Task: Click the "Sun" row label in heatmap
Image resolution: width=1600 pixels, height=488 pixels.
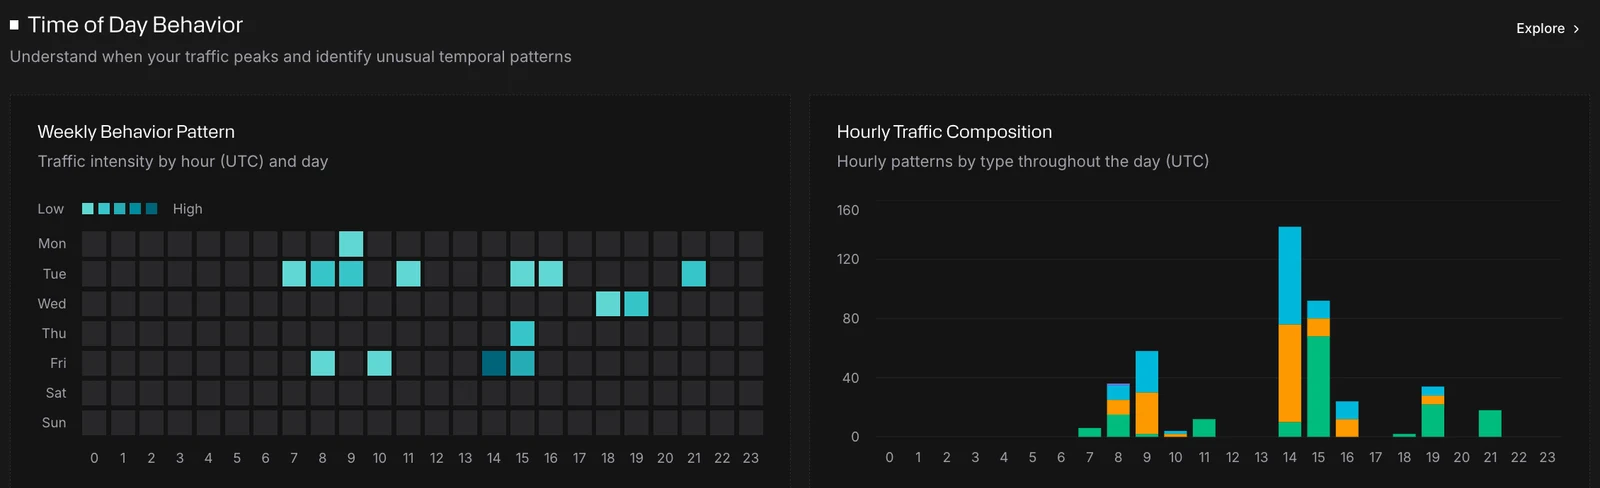Action: pyautogui.click(x=54, y=423)
